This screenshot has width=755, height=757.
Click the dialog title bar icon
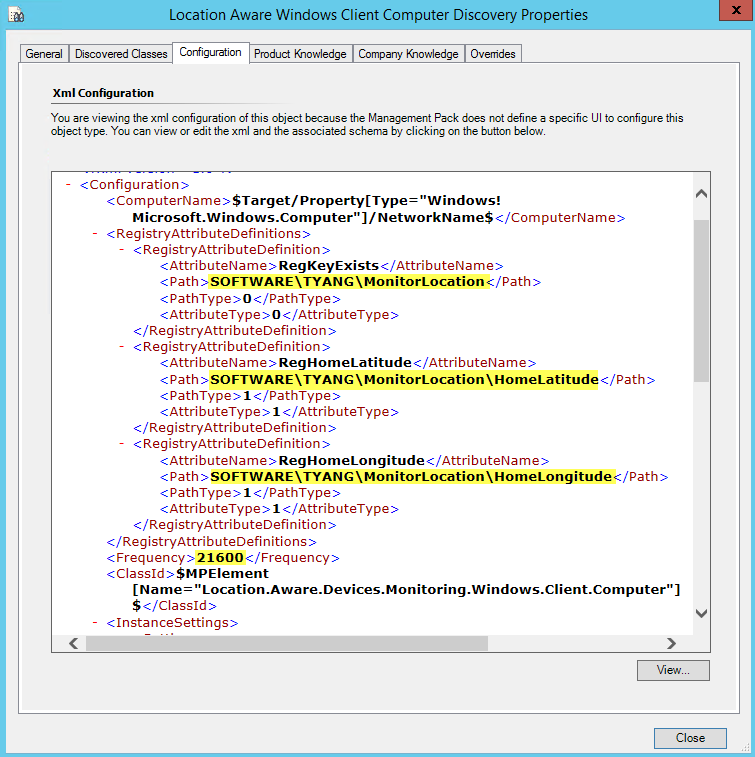coord(16,15)
